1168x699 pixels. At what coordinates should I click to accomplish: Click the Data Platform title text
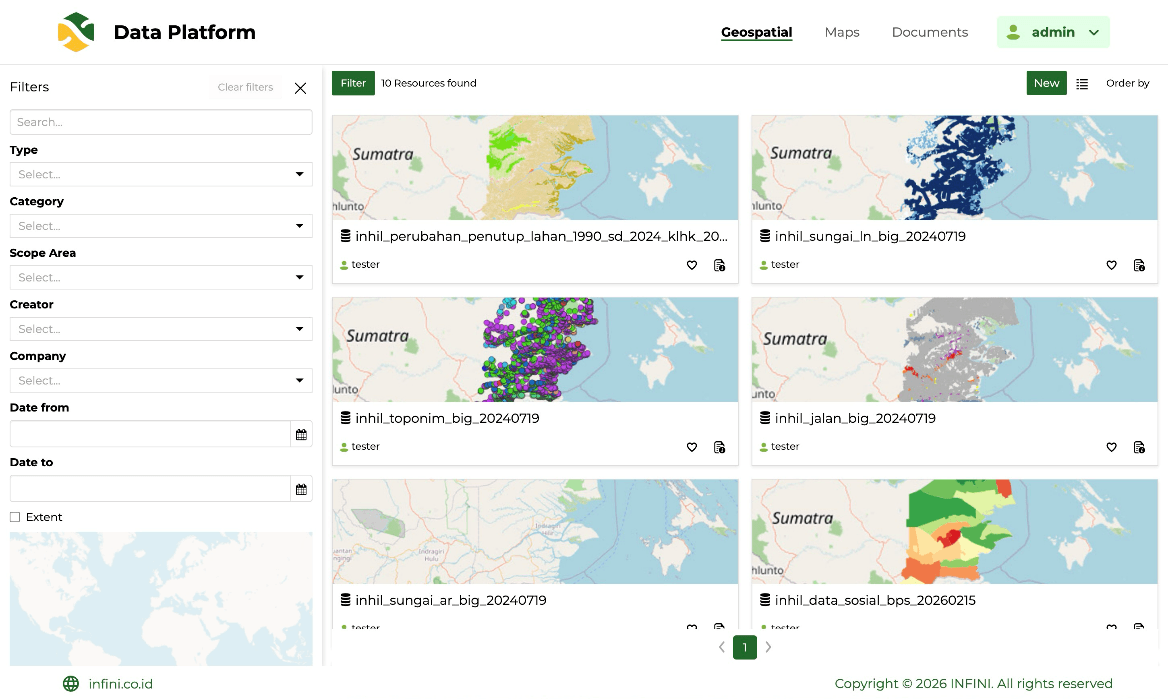pos(185,32)
